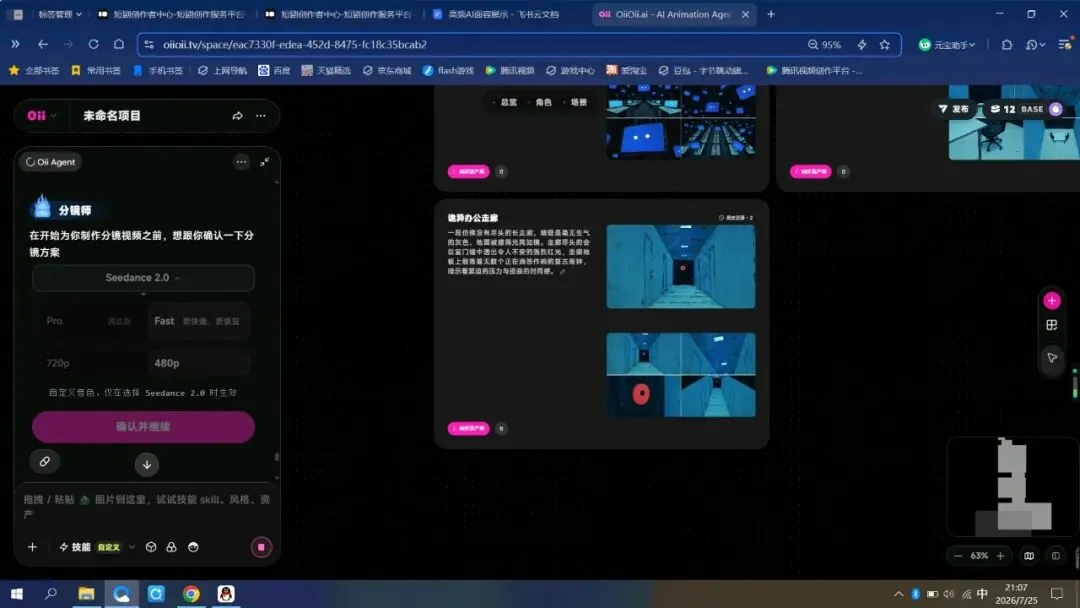The image size is (1080, 608).
Task: Bookmark this page with star icon
Action: pyautogui.click(x=884, y=45)
